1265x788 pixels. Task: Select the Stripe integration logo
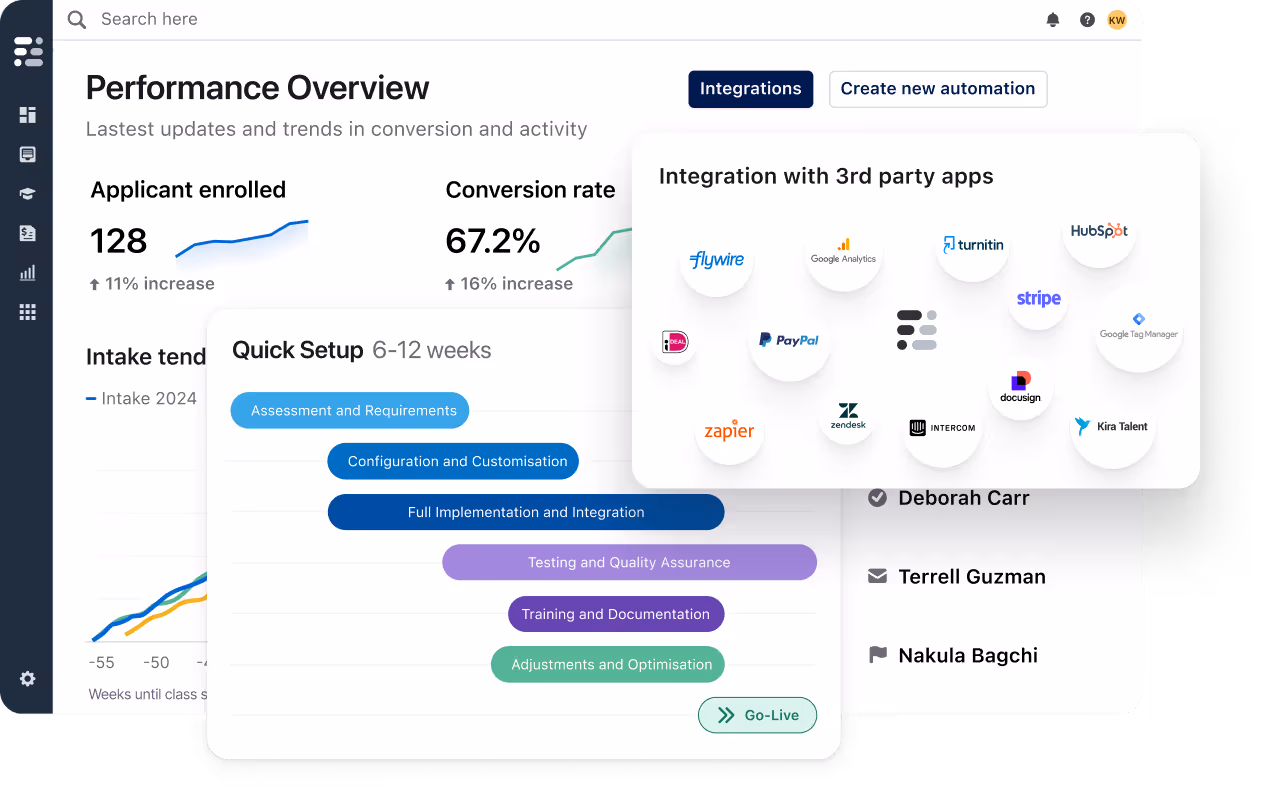click(1038, 299)
